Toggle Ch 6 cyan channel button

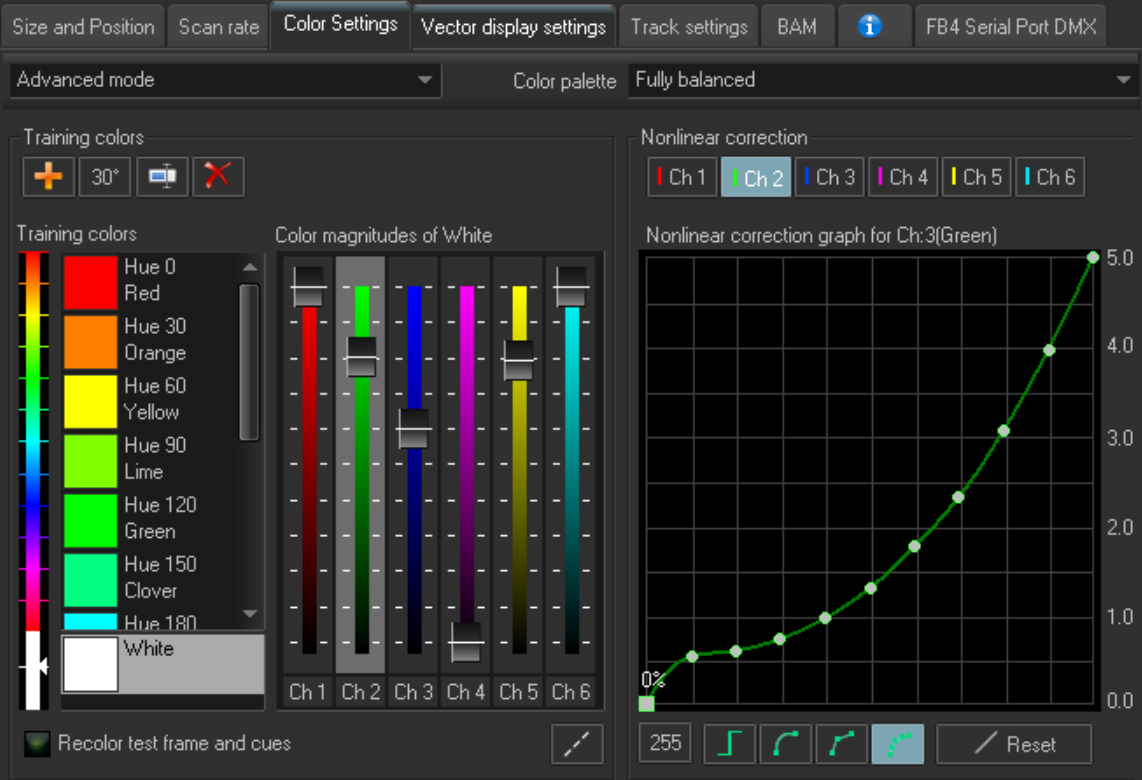tap(1050, 177)
